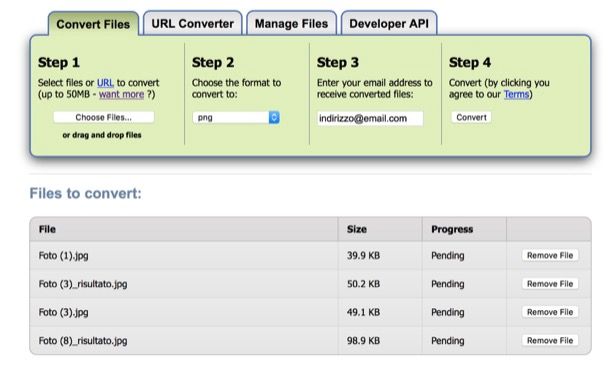This screenshot has height=374, width=610.
Task: Open the Manage Files tab
Action: pyautogui.click(x=291, y=23)
